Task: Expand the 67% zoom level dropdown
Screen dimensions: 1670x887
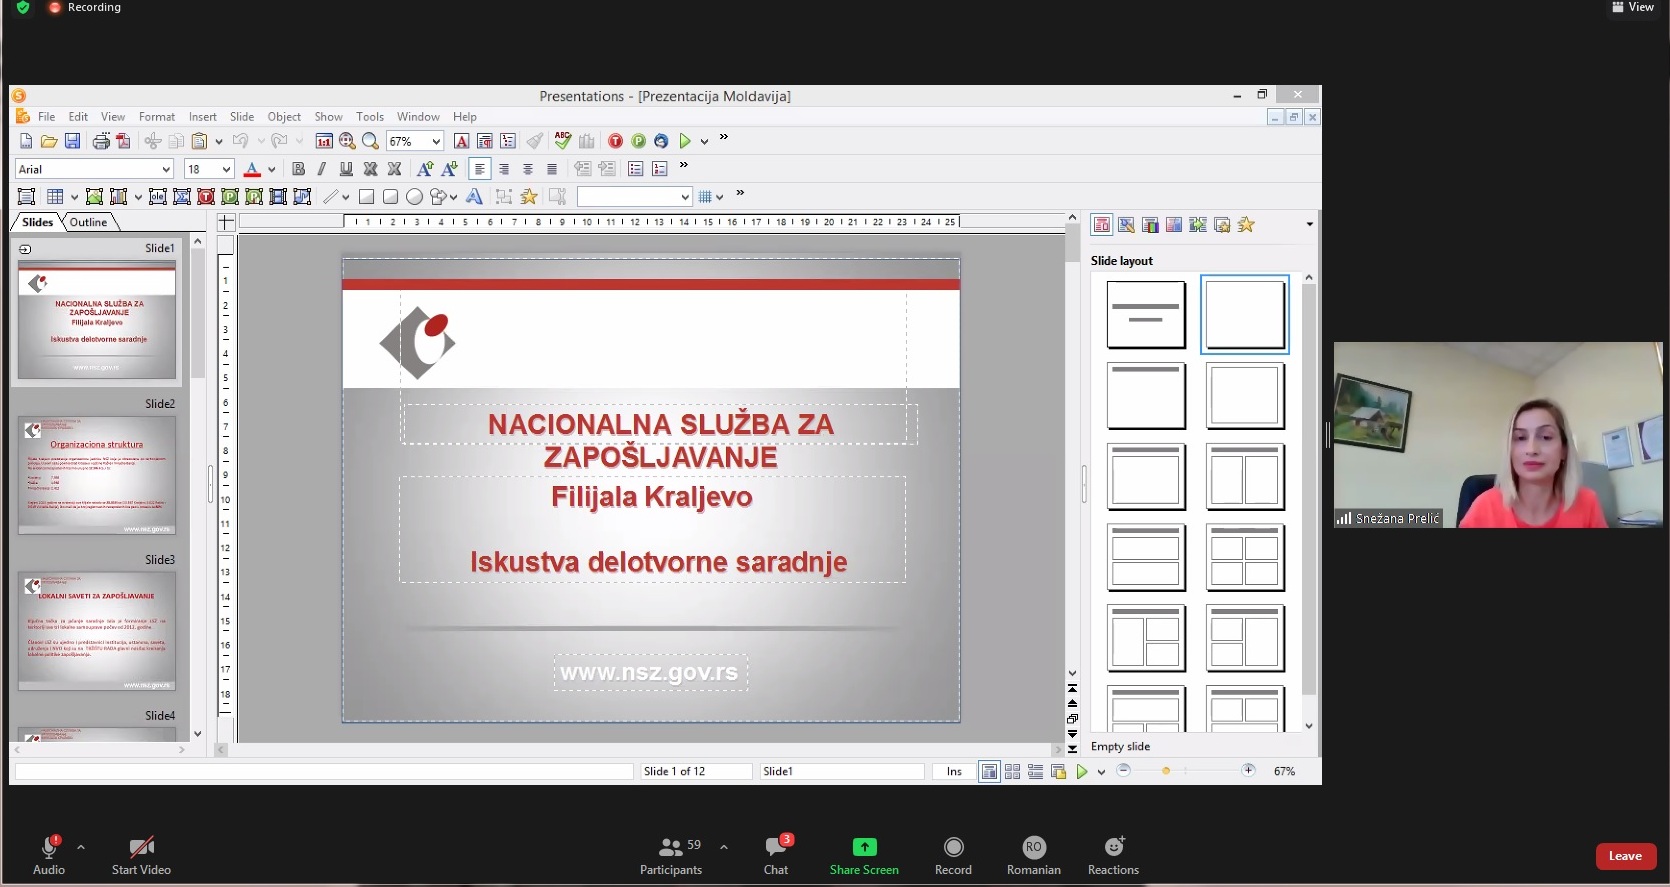Action: pyautogui.click(x=436, y=141)
